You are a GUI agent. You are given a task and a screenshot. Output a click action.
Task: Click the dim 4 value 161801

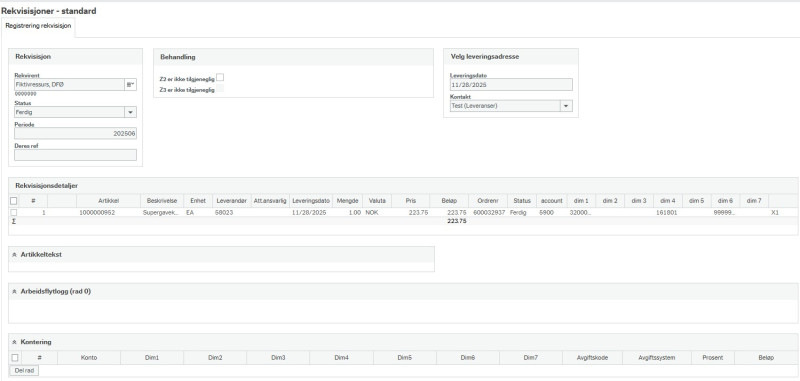click(667, 212)
